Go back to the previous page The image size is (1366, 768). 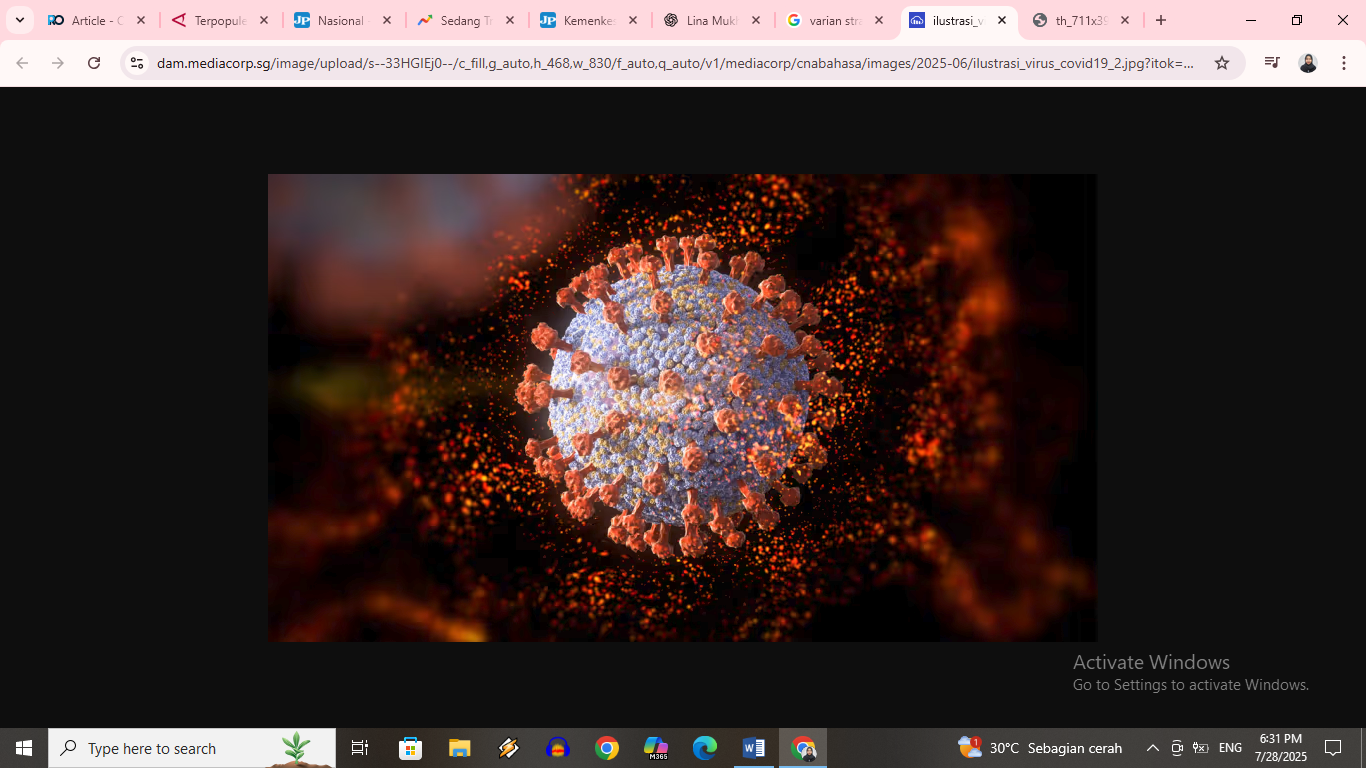[x=22, y=63]
